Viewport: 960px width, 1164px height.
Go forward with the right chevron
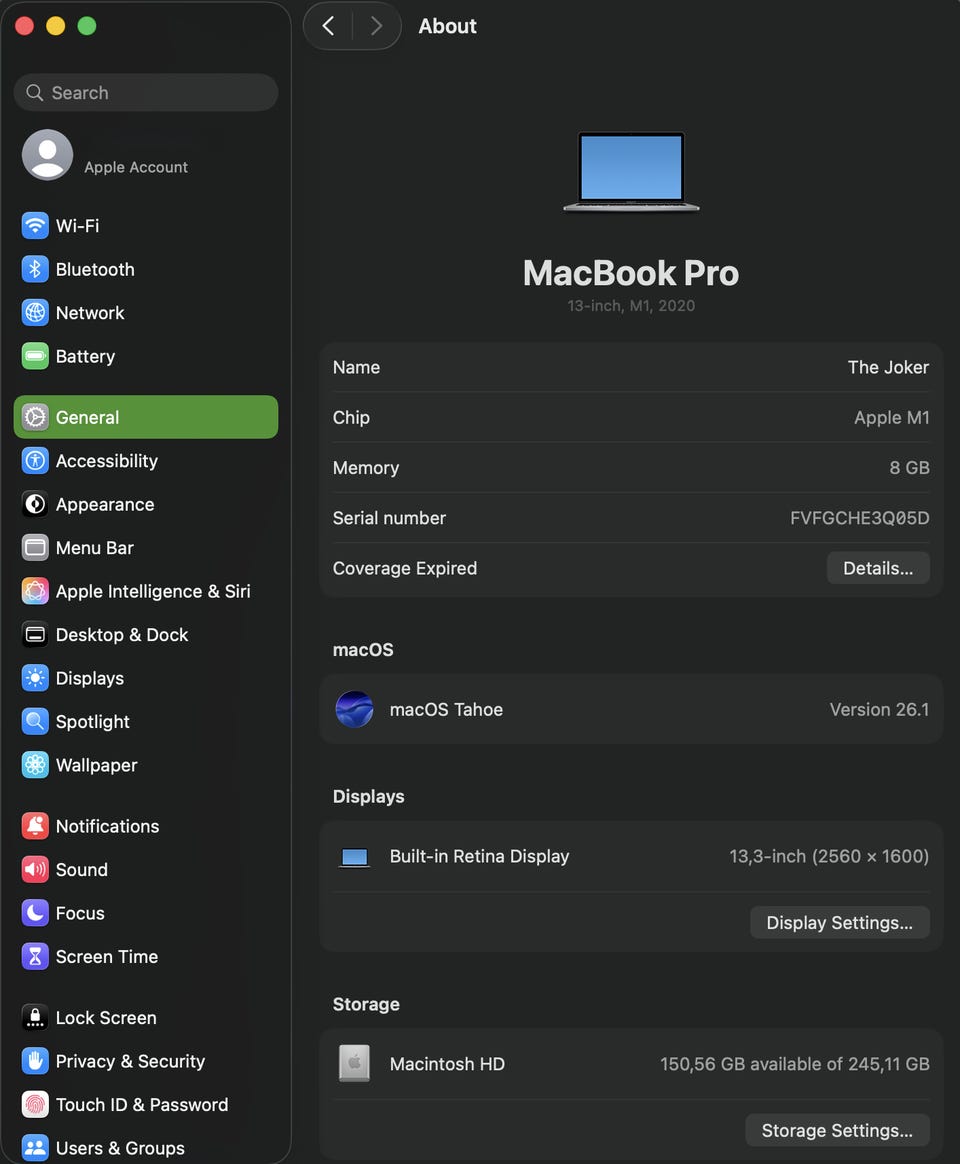[x=376, y=26]
